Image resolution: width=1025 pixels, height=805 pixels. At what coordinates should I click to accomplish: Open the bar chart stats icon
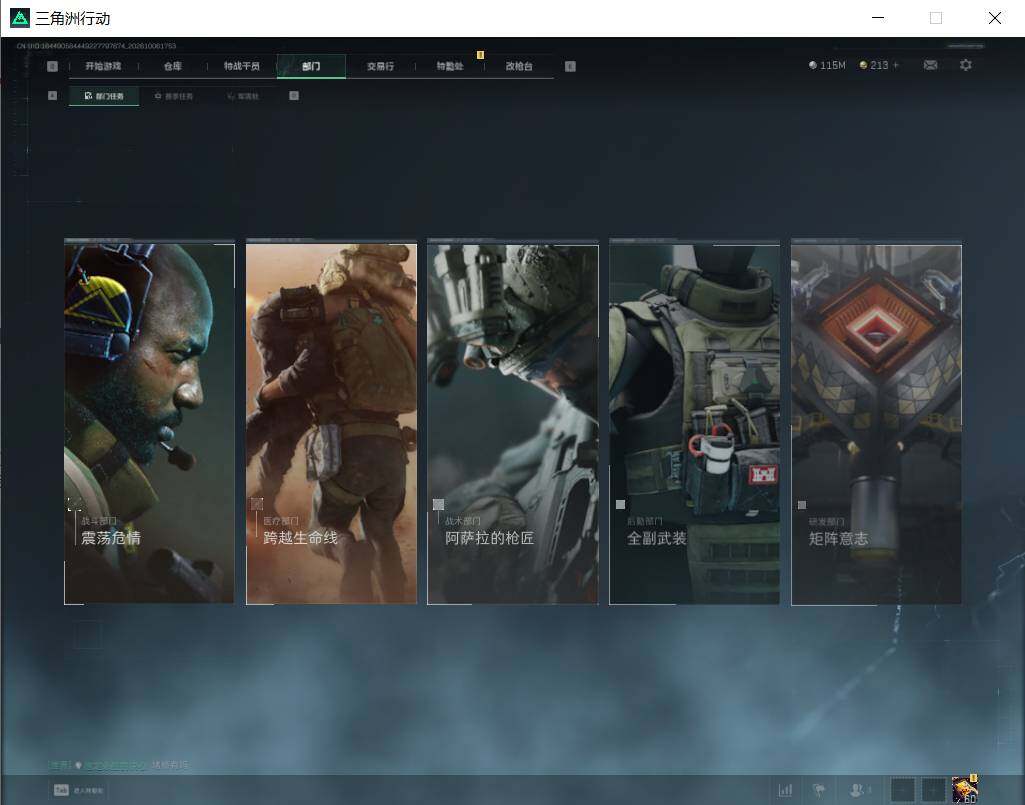pos(786,790)
